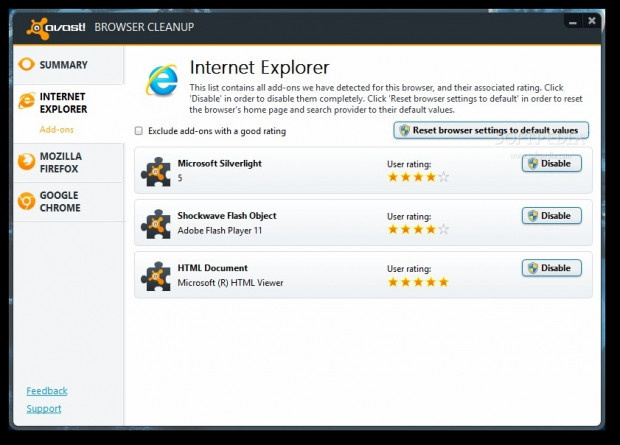Click the large Internet Explorer header logo
This screenshot has width=620, height=445.
[162, 80]
